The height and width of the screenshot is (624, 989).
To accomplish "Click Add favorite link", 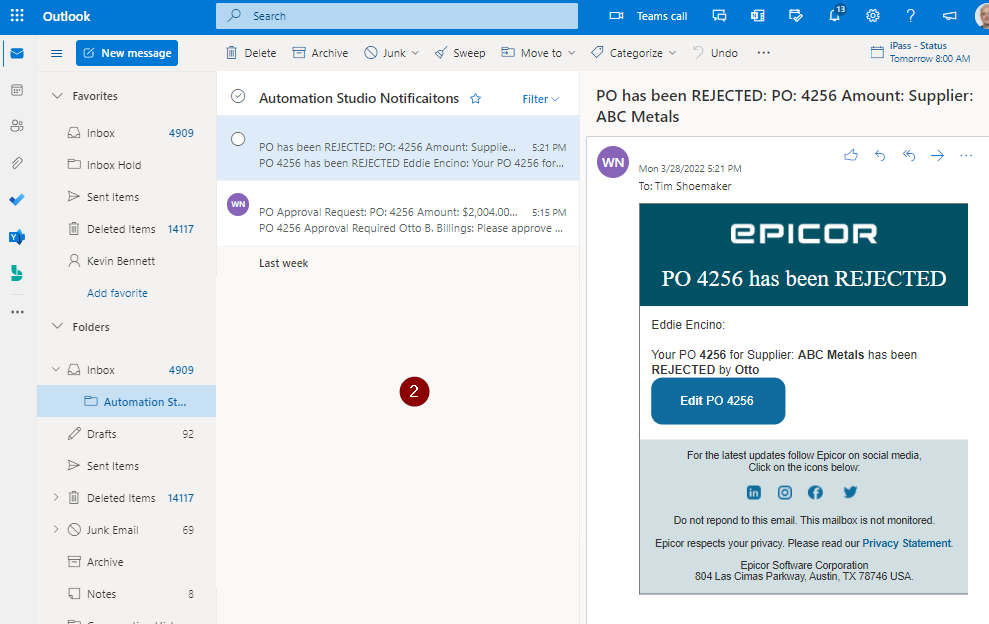I will [x=117, y=293].
